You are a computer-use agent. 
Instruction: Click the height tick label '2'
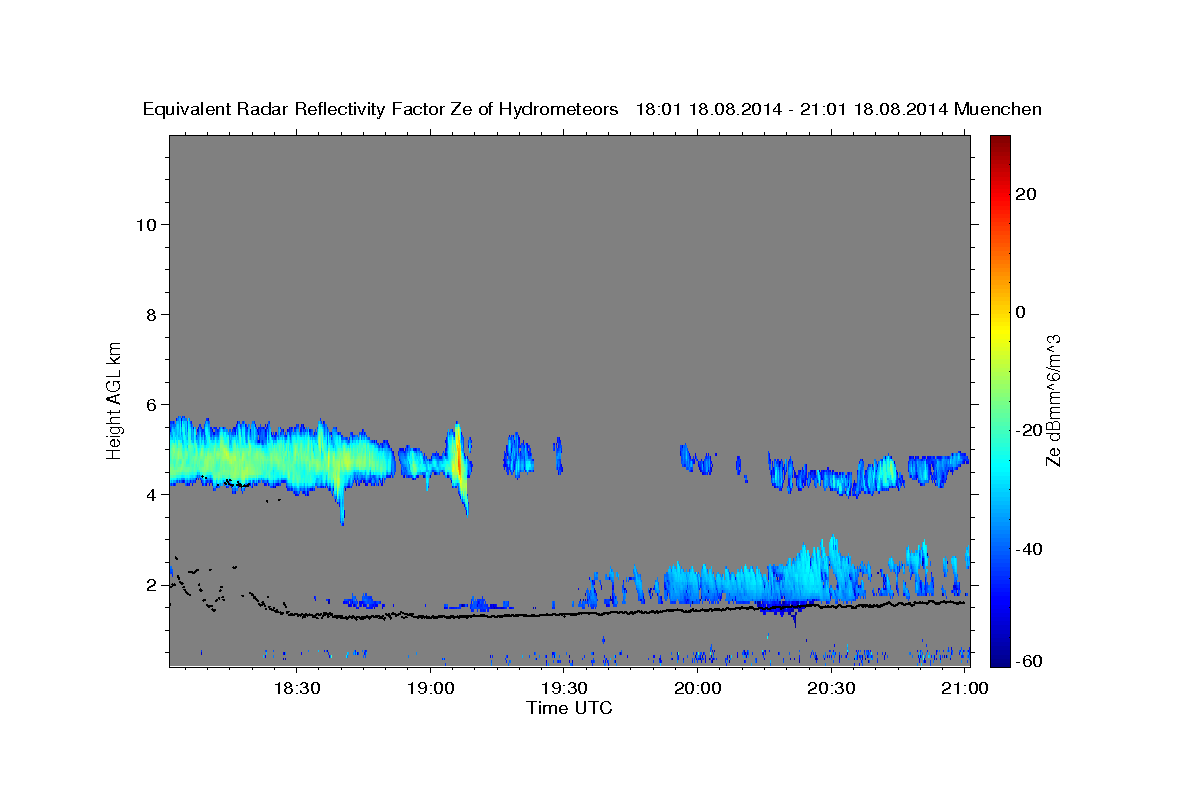pos(151,585)
